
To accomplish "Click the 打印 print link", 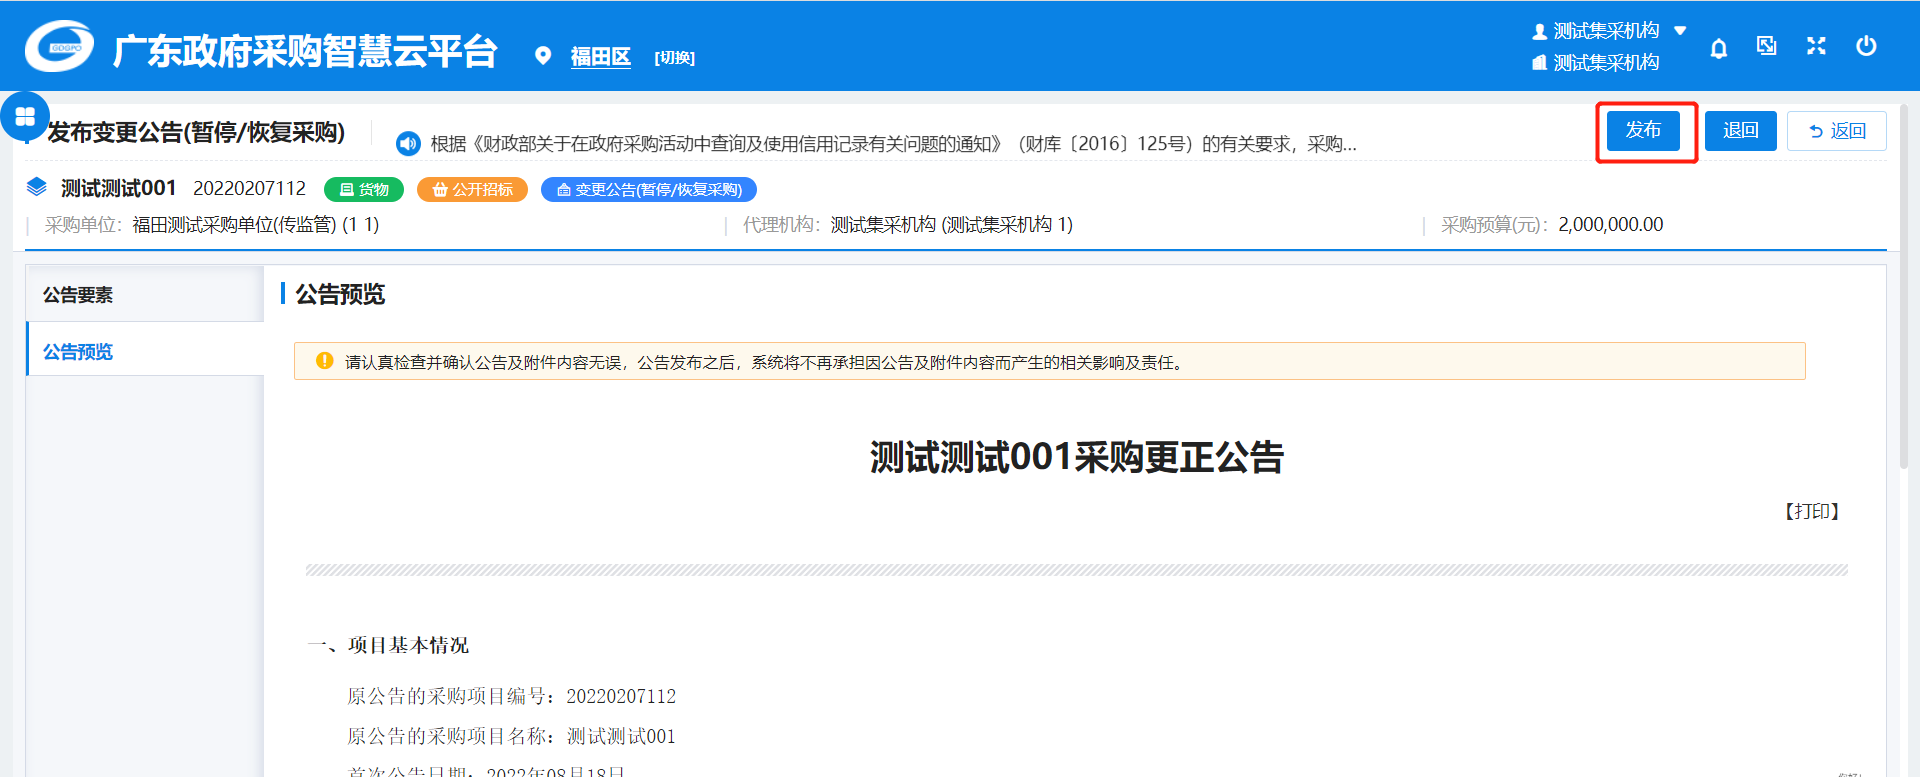I will 1811,512.
